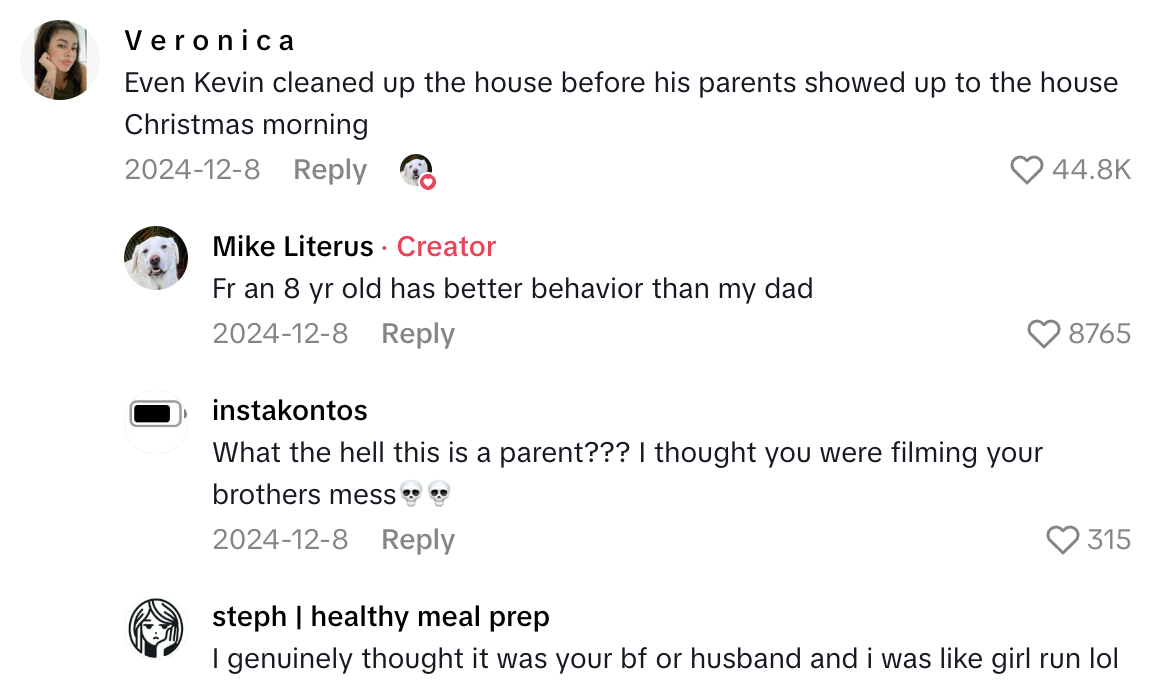Viewport: 1162px width, 686px height.
Task: Click the 2024-12-8 timestamp on Veronica's comment
Action: (192, 170)
